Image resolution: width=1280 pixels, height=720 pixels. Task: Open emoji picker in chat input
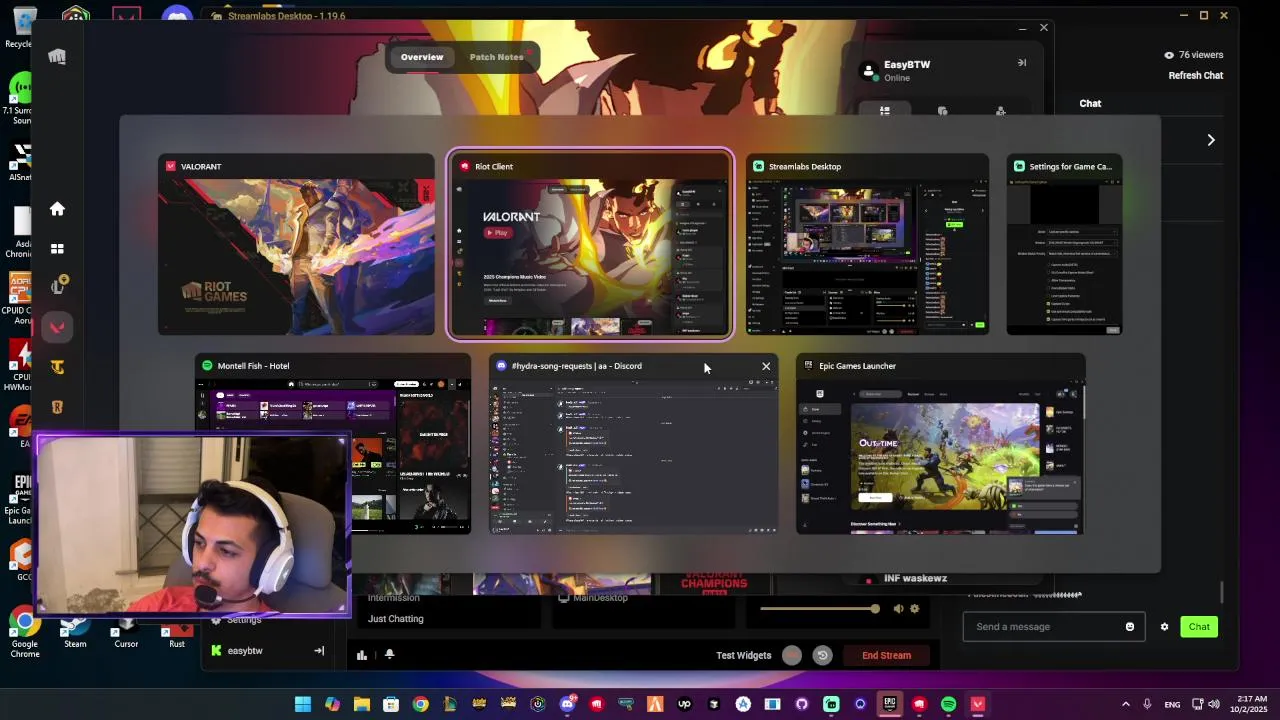pyautogui.click(x=1130, y=627)
